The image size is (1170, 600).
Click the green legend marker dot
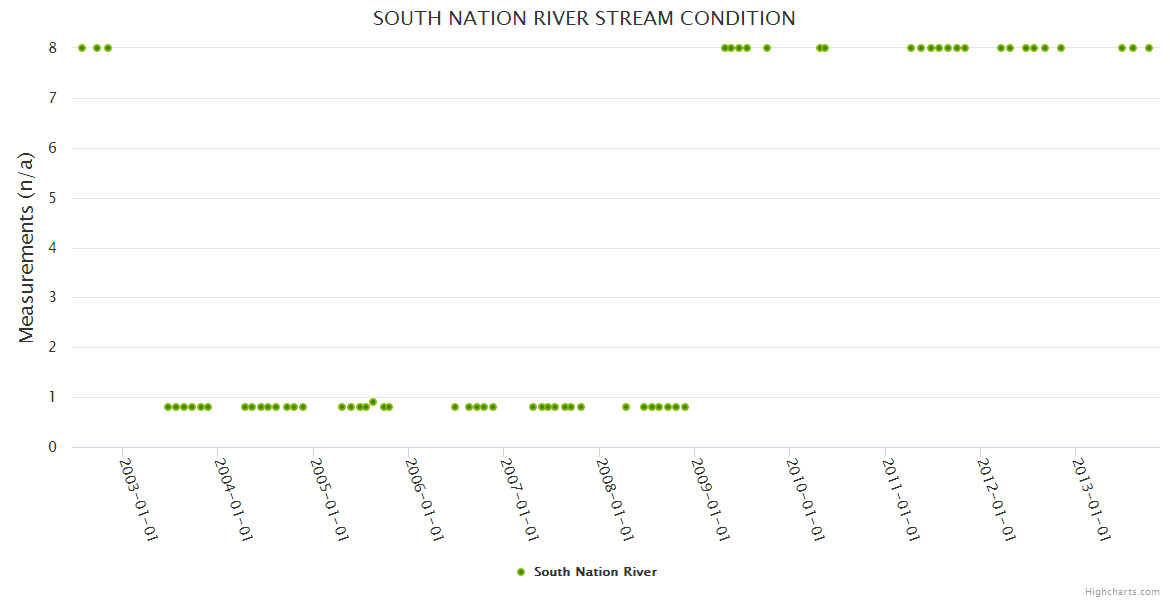[520, 572]
